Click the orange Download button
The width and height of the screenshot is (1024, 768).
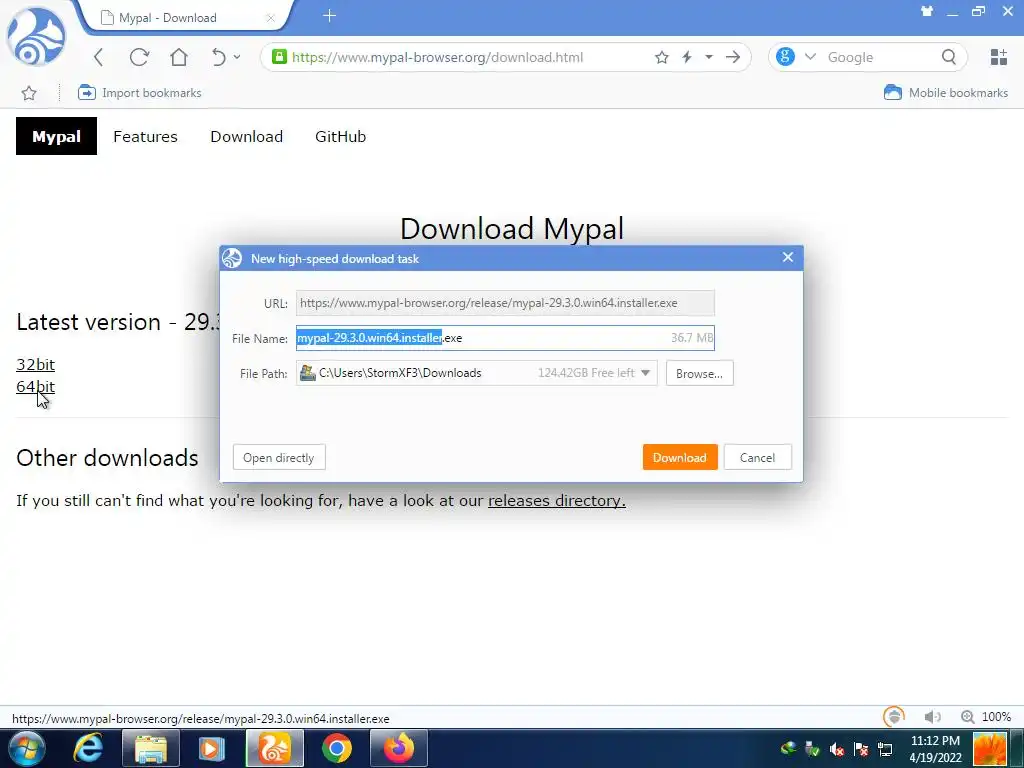click(680, 458)
